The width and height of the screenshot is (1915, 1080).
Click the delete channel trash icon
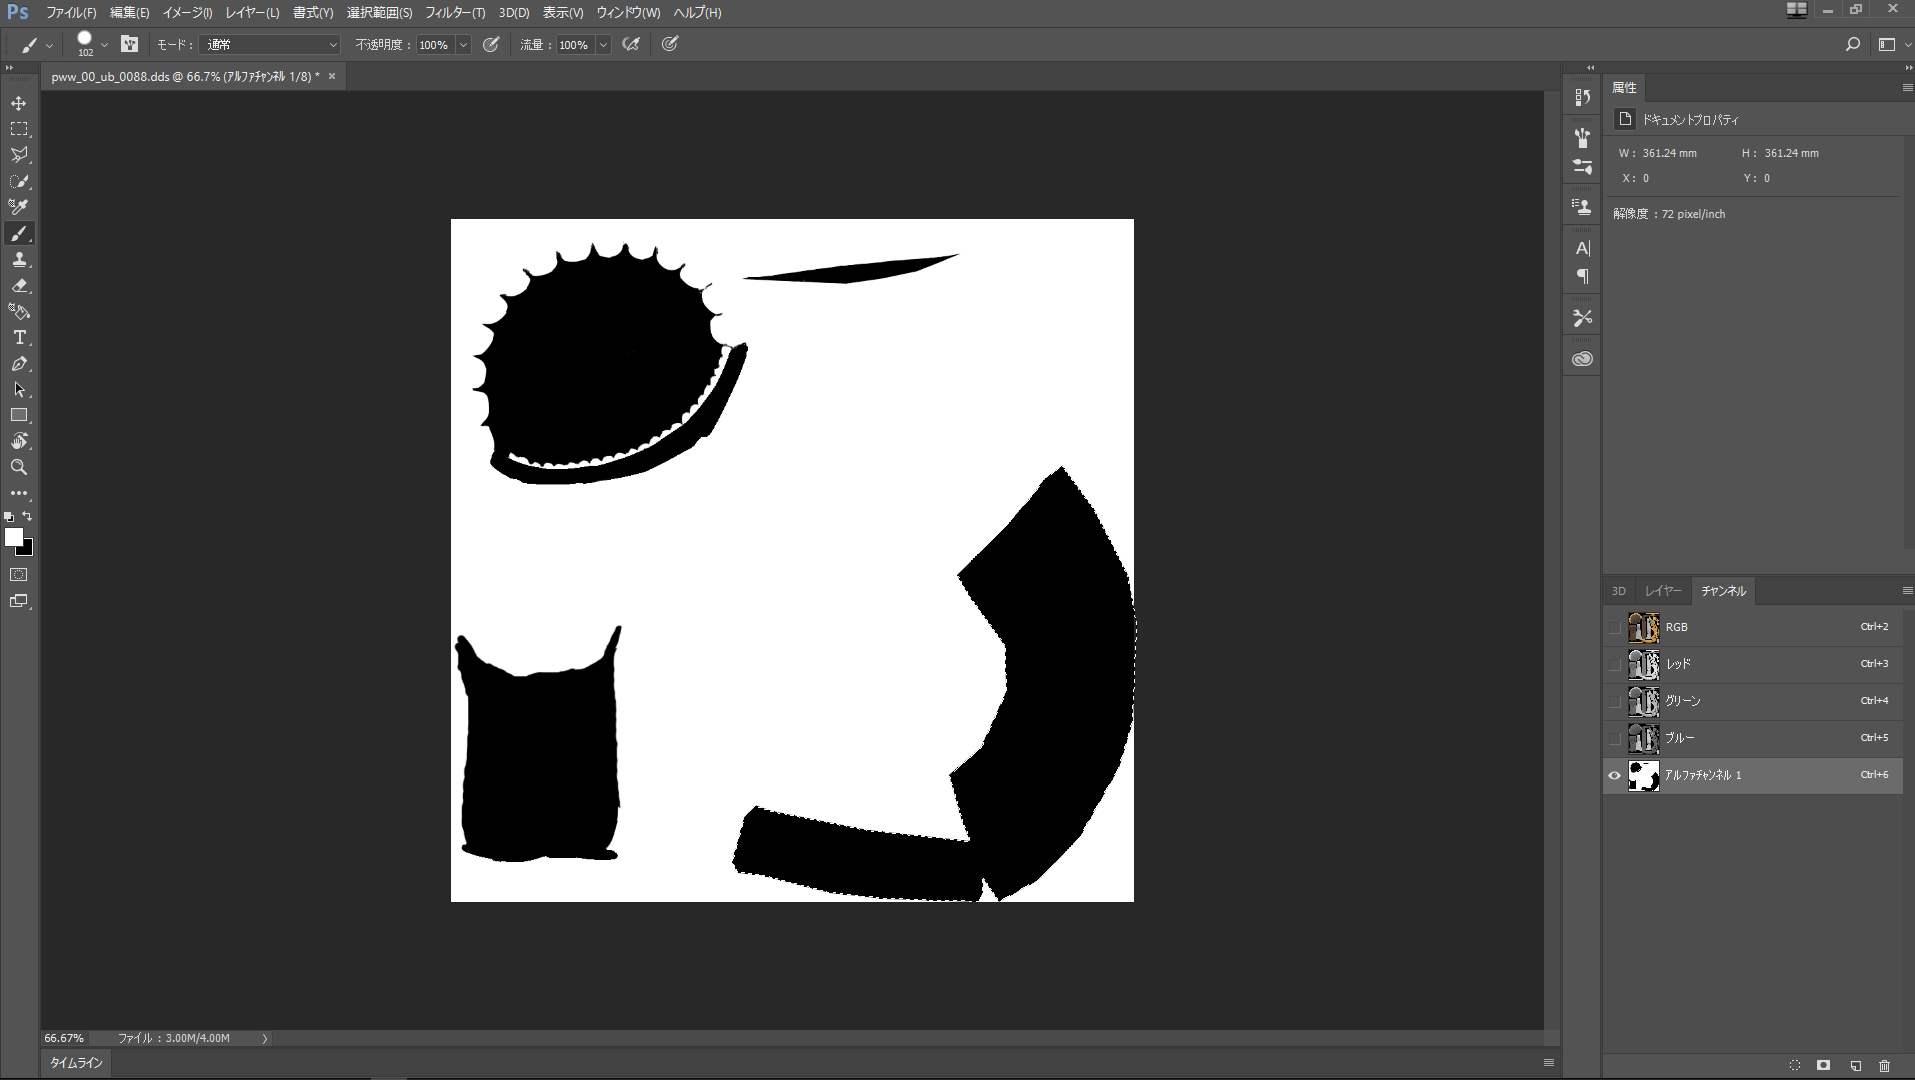[x=1884, y=1066]
